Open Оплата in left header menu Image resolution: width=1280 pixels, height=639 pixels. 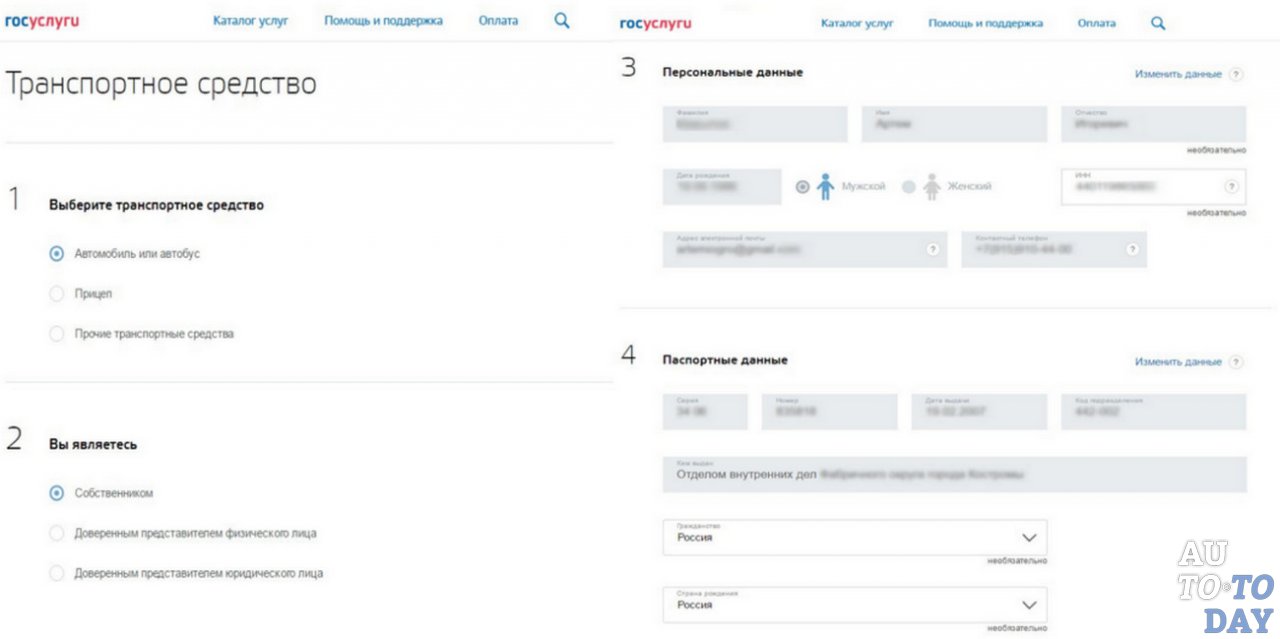point(498,21)
